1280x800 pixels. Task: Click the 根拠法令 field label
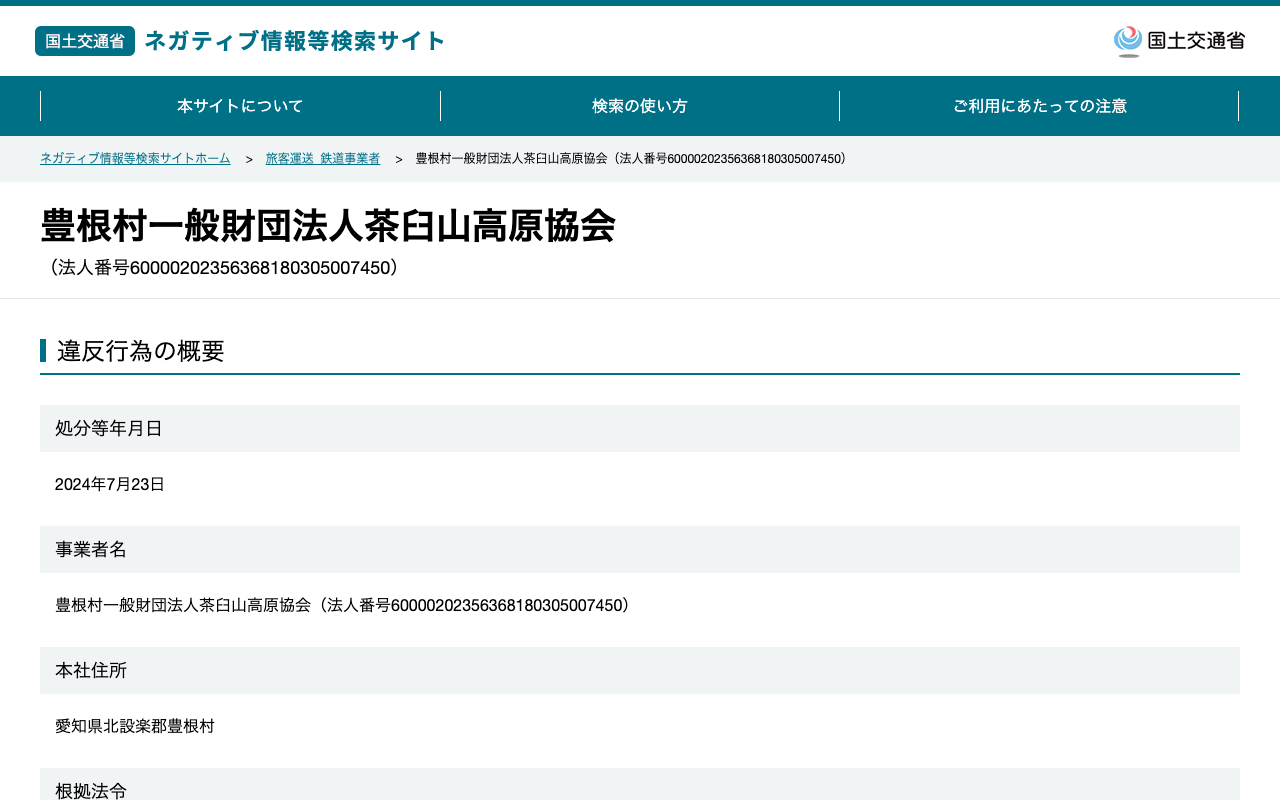tap(91, 790)
